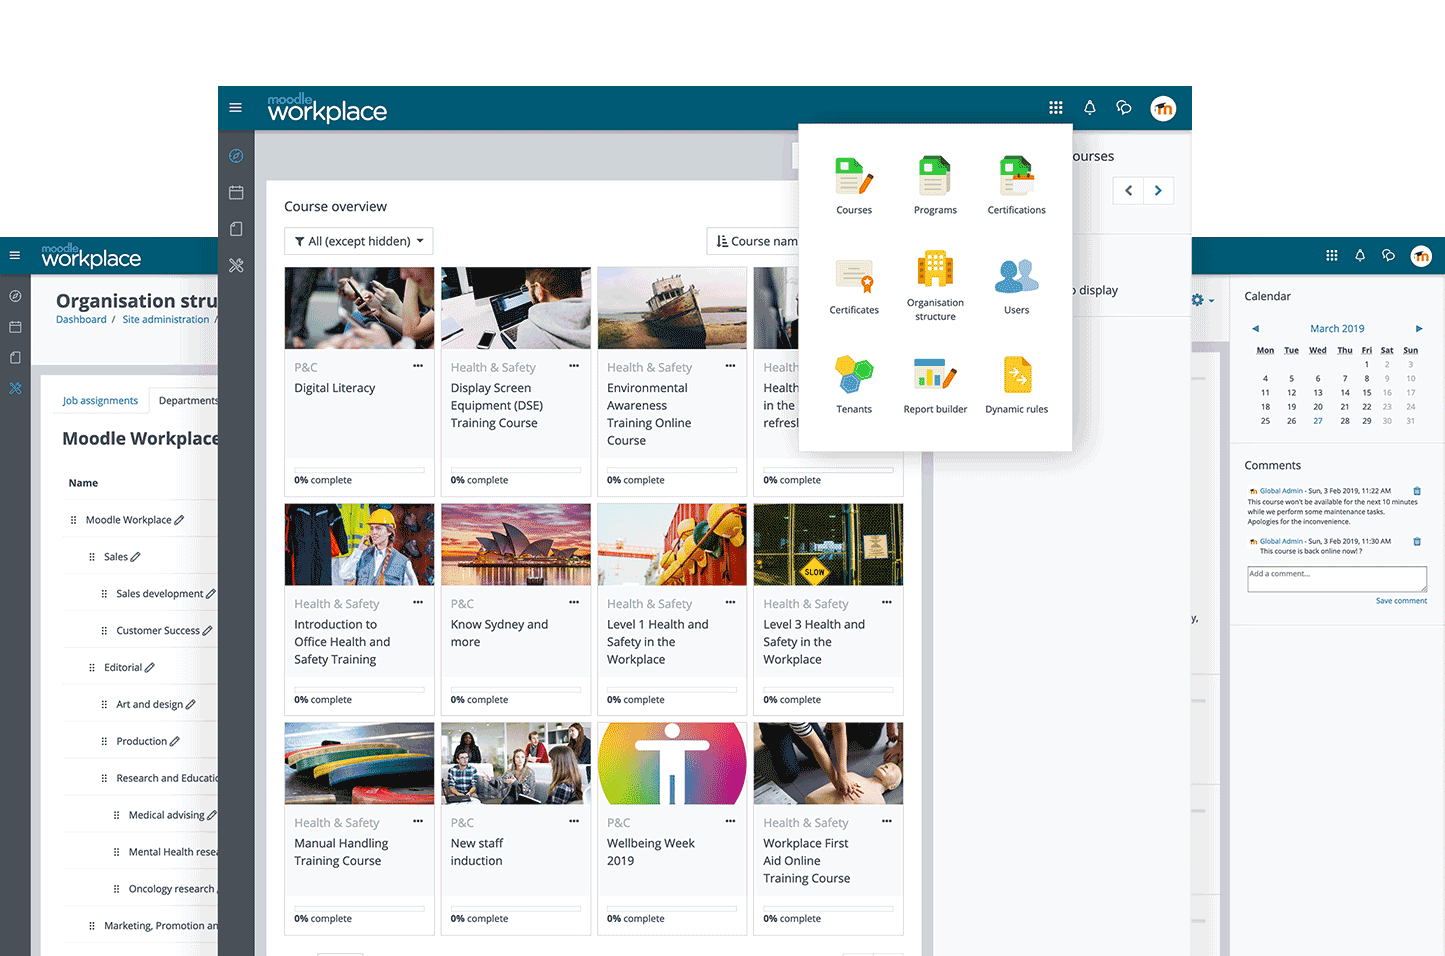Open the Report builder icon

(935, 376)
